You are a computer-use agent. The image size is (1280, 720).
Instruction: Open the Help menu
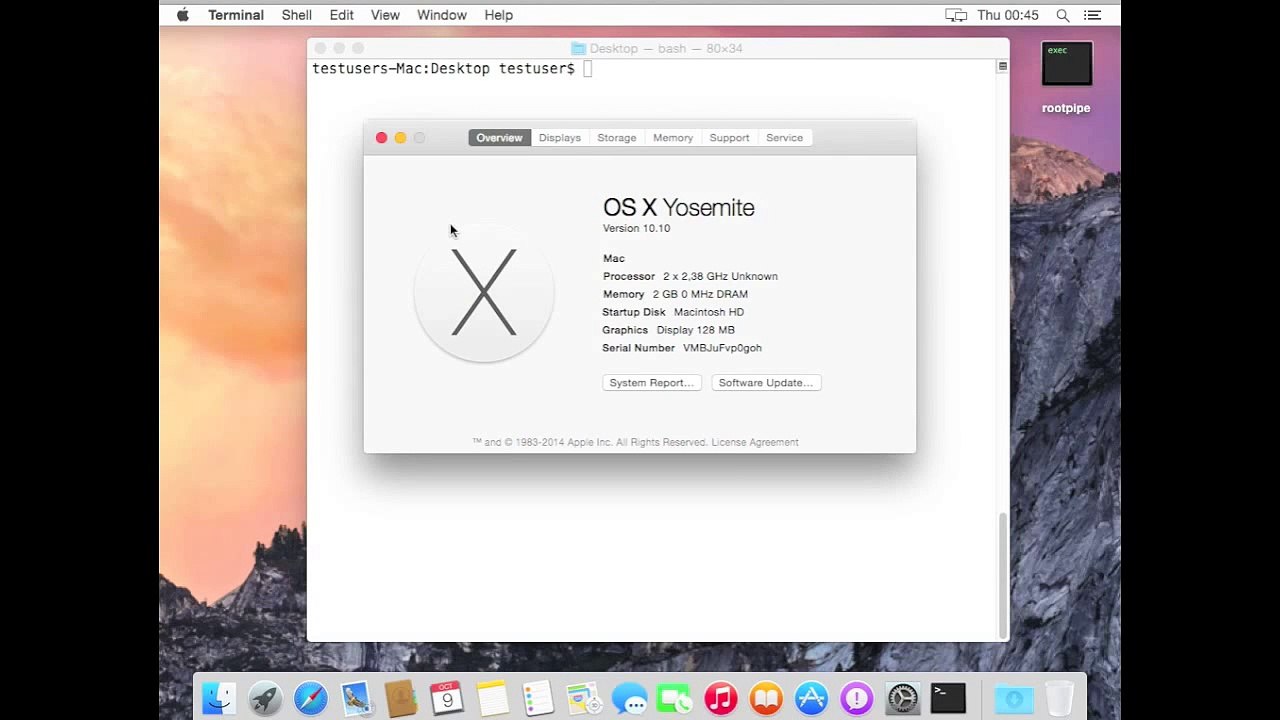[499, 15]
